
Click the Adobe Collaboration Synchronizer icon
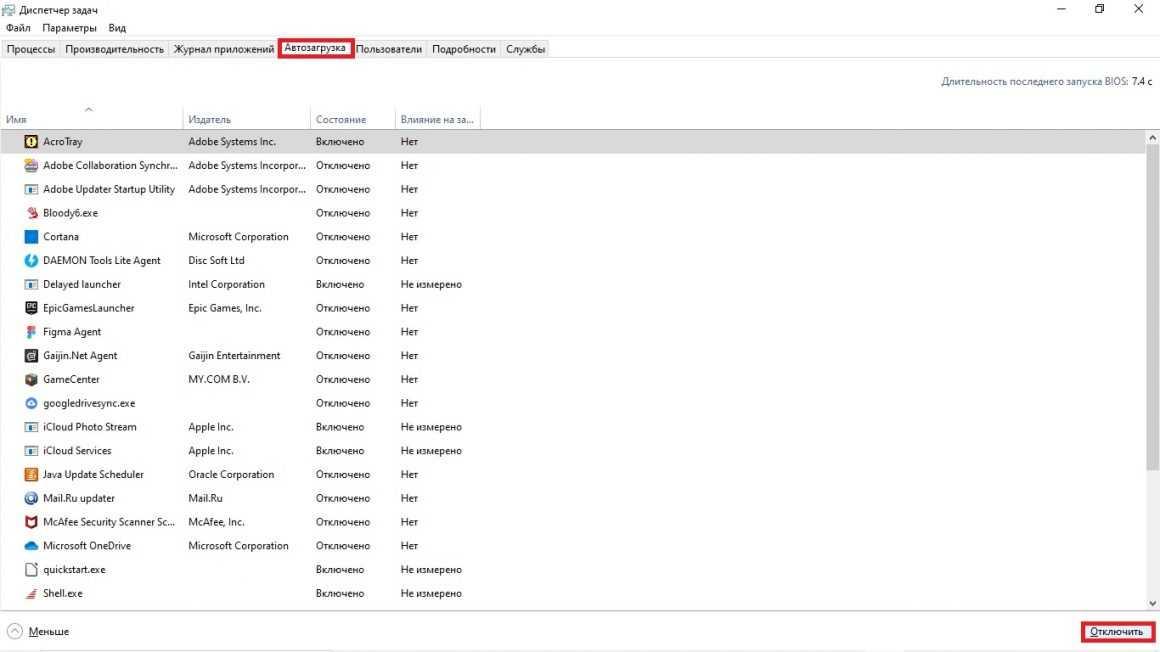click(31, 165)
